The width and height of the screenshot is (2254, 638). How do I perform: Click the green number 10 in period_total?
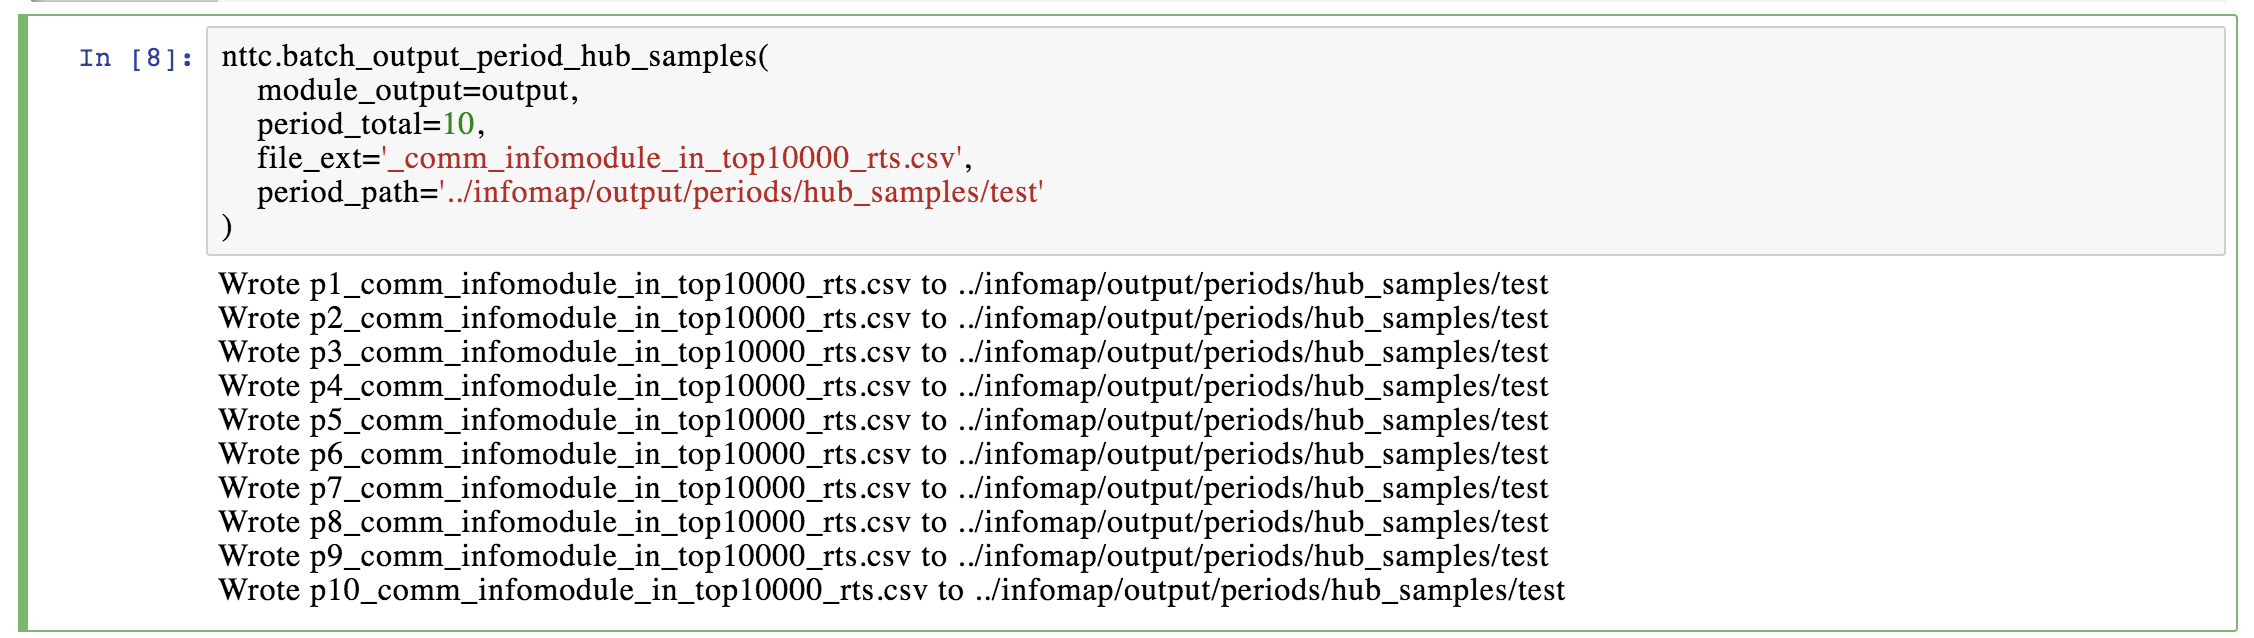pos(458,124)
